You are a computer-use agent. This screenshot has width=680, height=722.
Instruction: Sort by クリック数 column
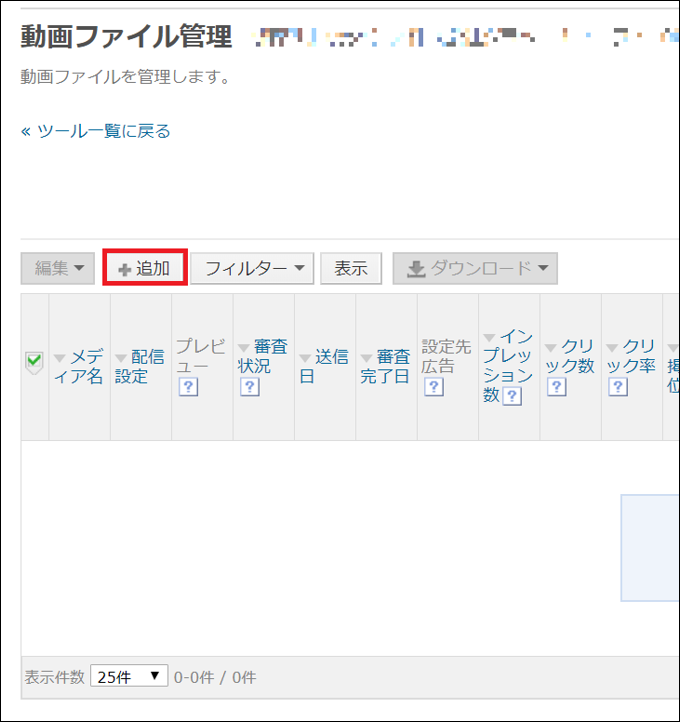(x=570, y=356)
